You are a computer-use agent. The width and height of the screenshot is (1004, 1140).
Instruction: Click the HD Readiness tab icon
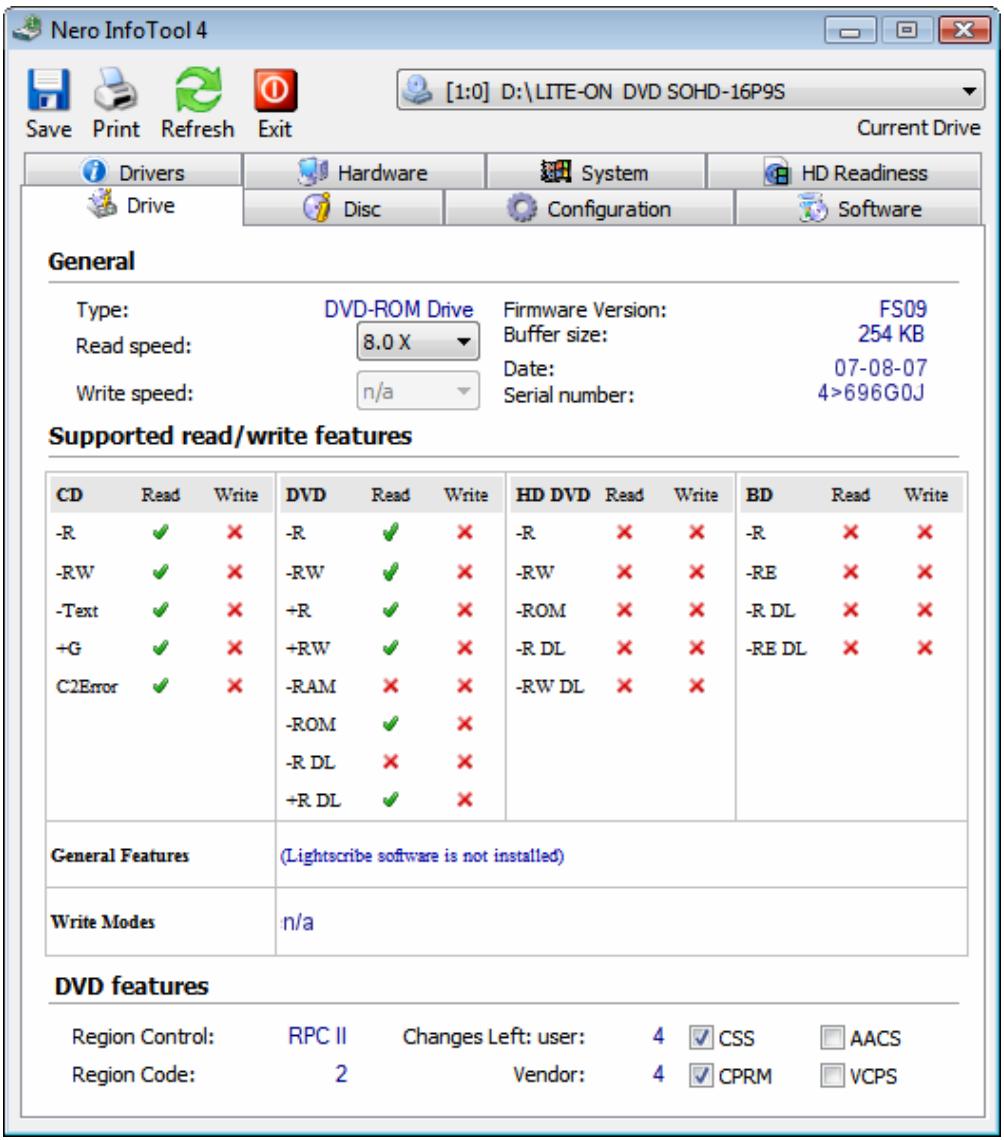pyautogui.click(x=776, y=172)
